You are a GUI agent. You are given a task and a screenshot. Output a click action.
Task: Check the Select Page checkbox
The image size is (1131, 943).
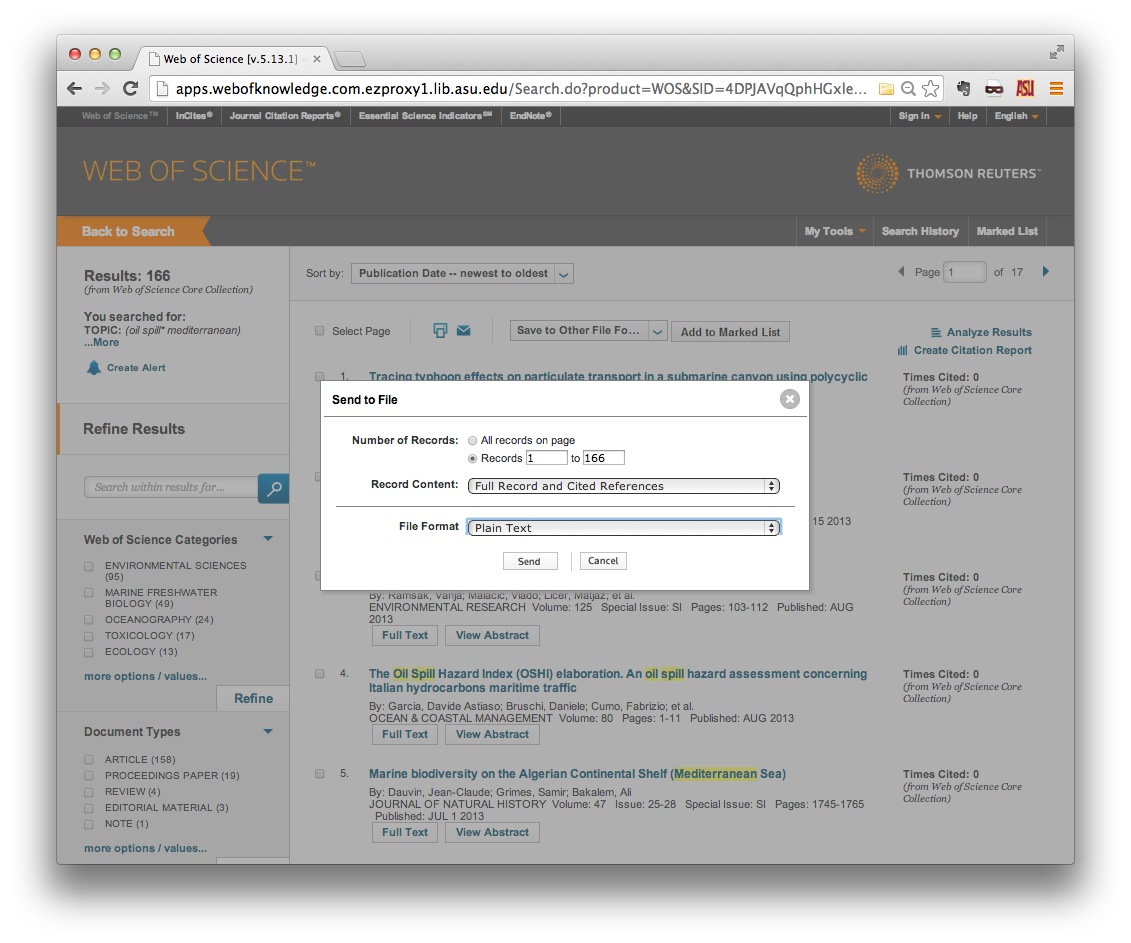(320, 331)
